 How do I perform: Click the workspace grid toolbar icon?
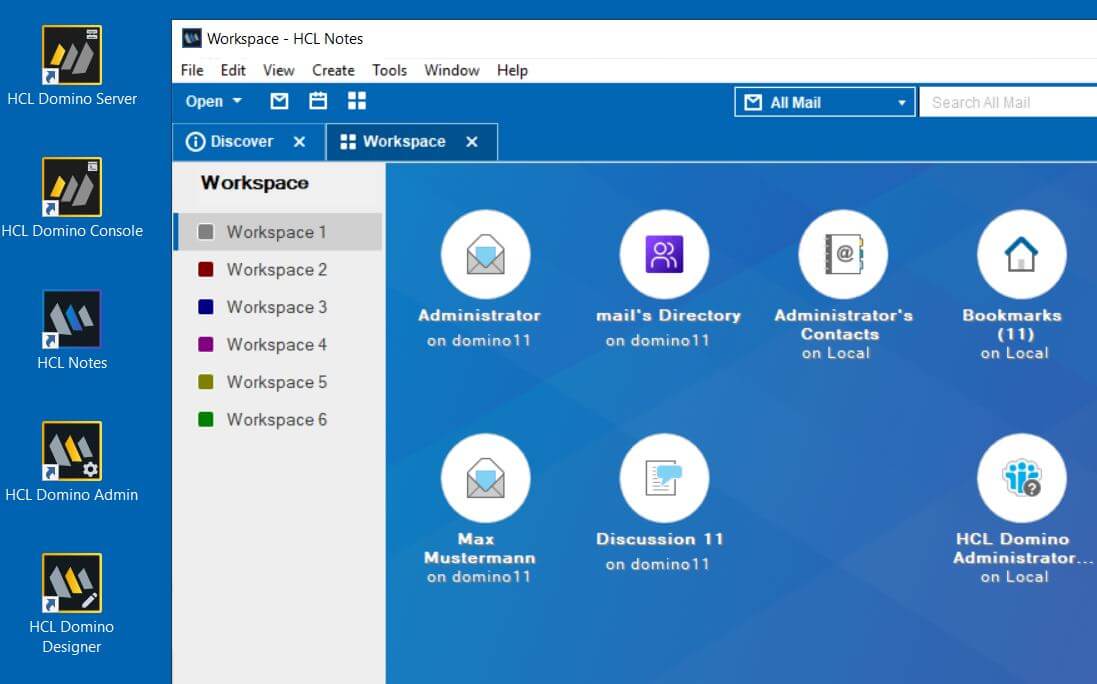click(x=357, y=101)
